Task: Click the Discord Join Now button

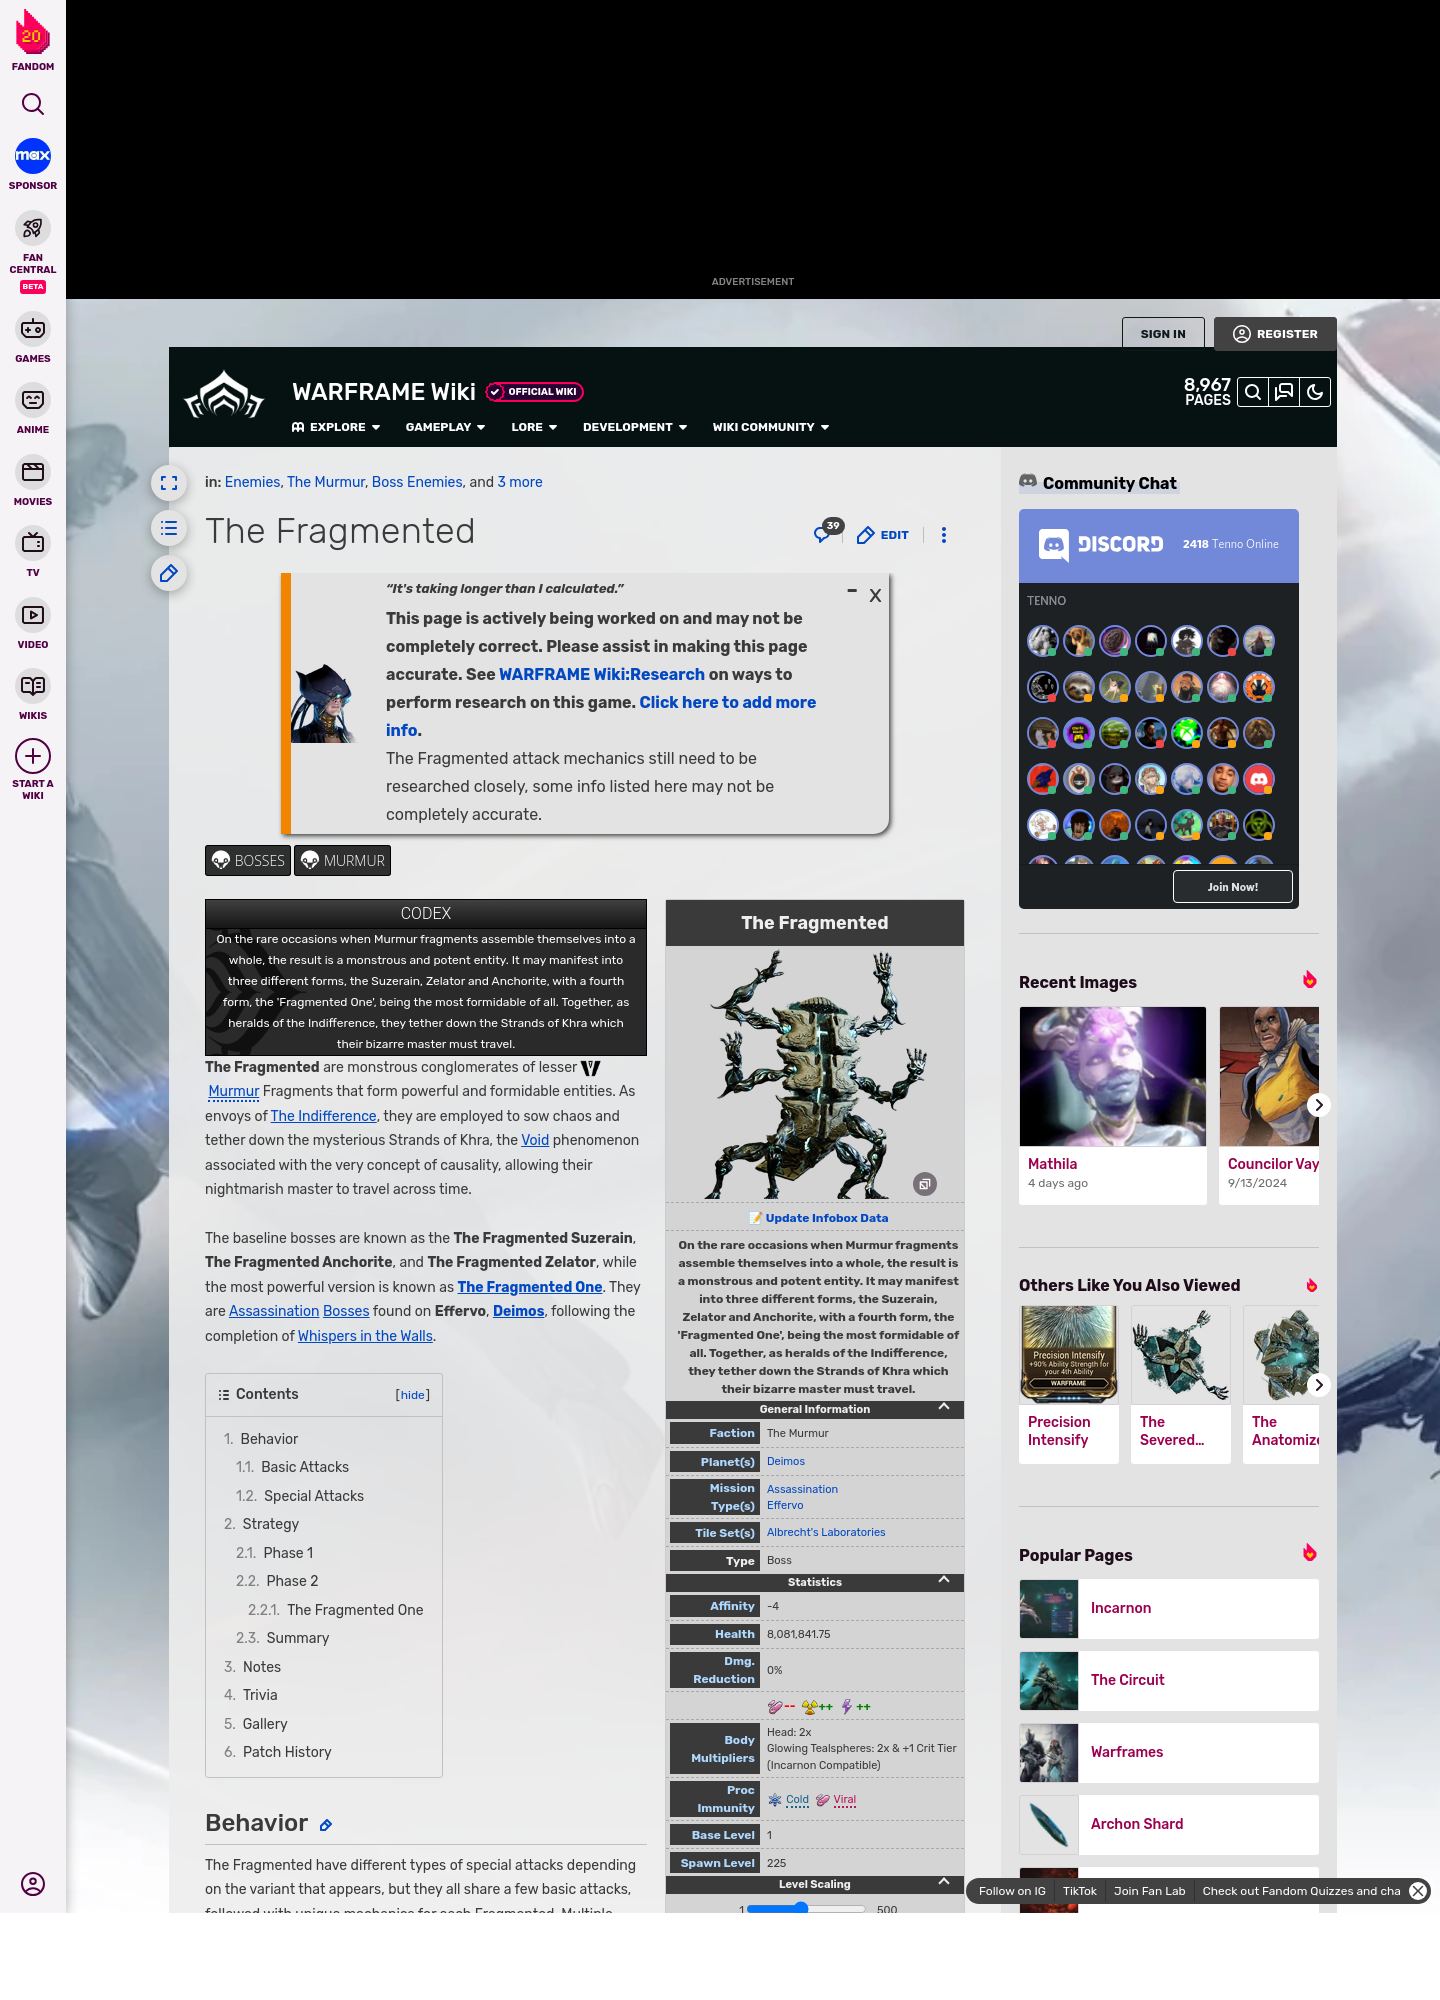Action: (1232, 887)
